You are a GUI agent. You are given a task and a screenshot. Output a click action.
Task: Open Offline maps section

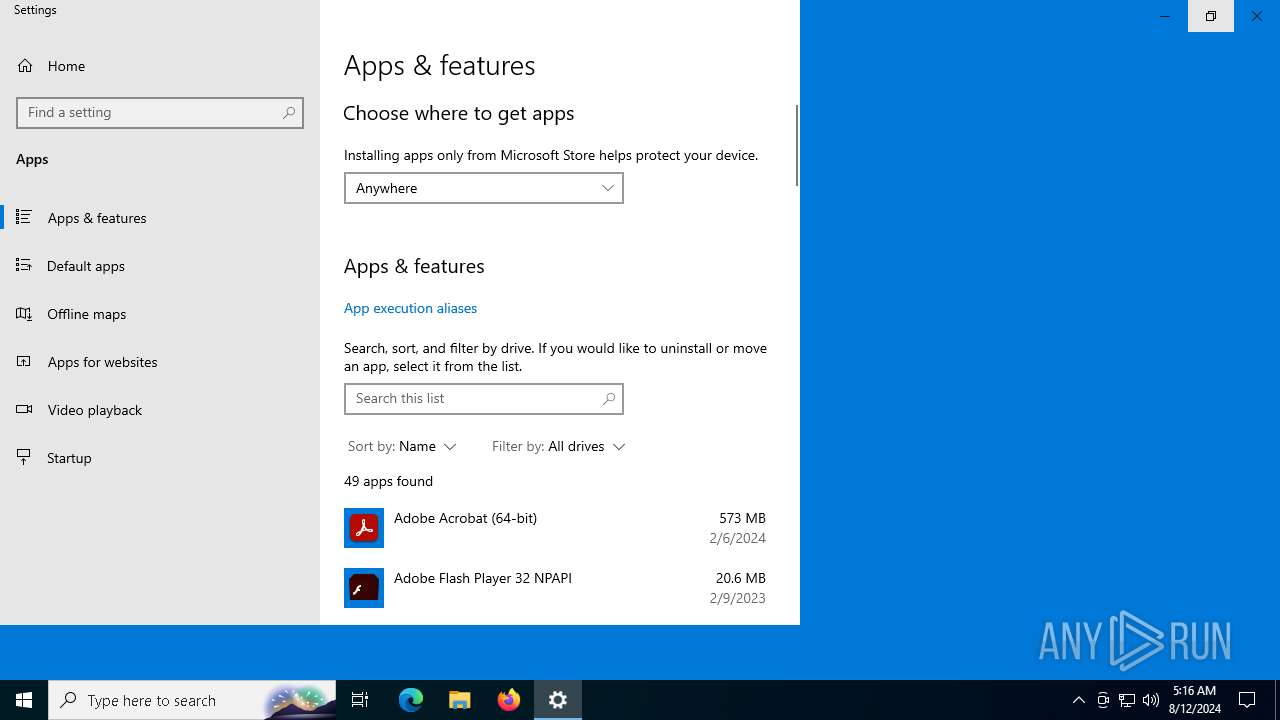tap(160, 313)
